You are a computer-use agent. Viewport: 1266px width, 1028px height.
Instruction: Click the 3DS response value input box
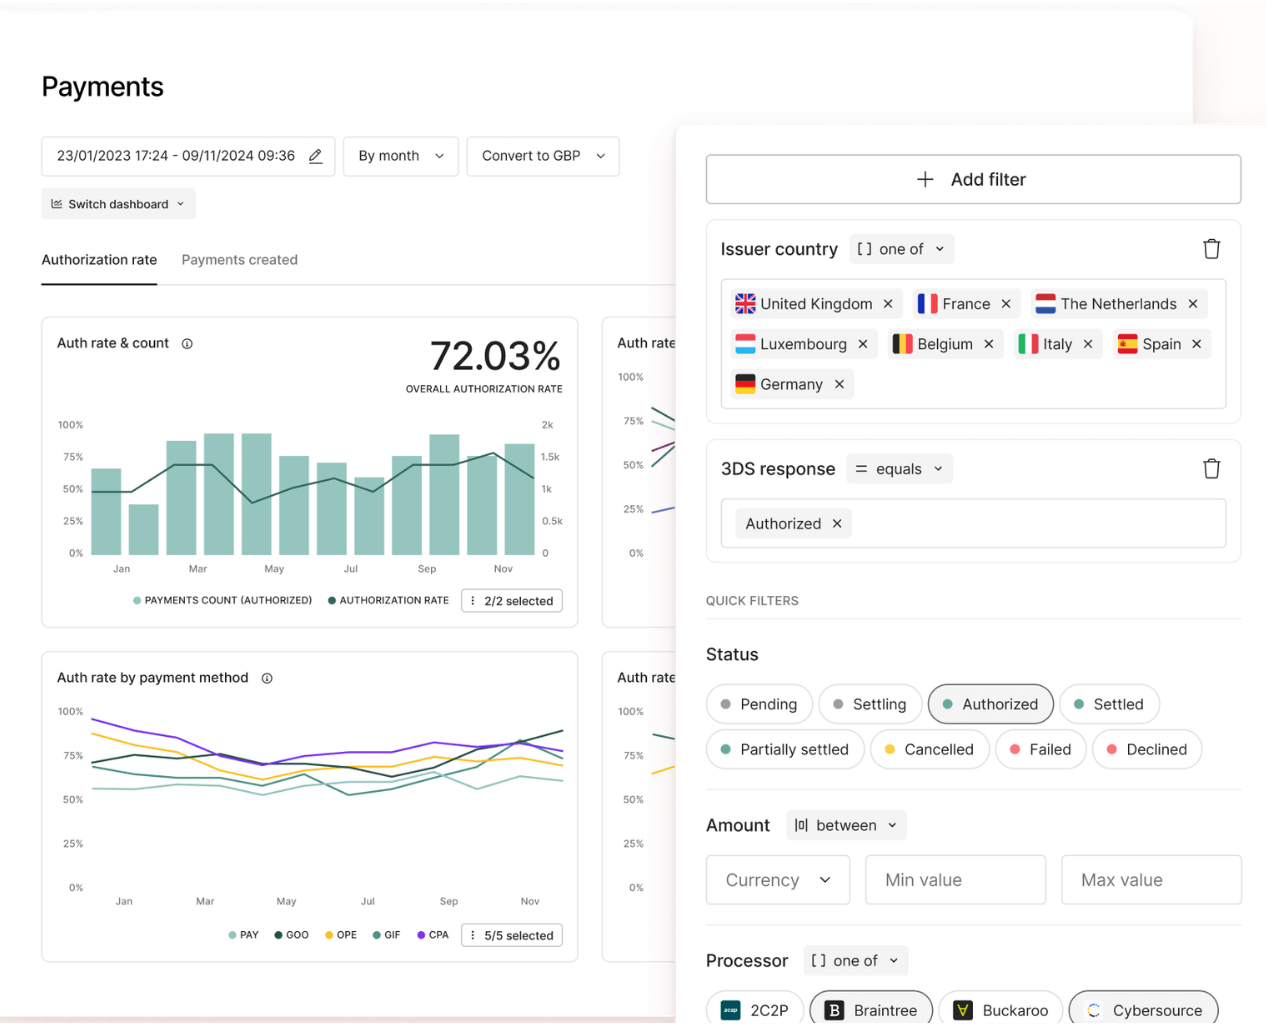coord(973,524)
